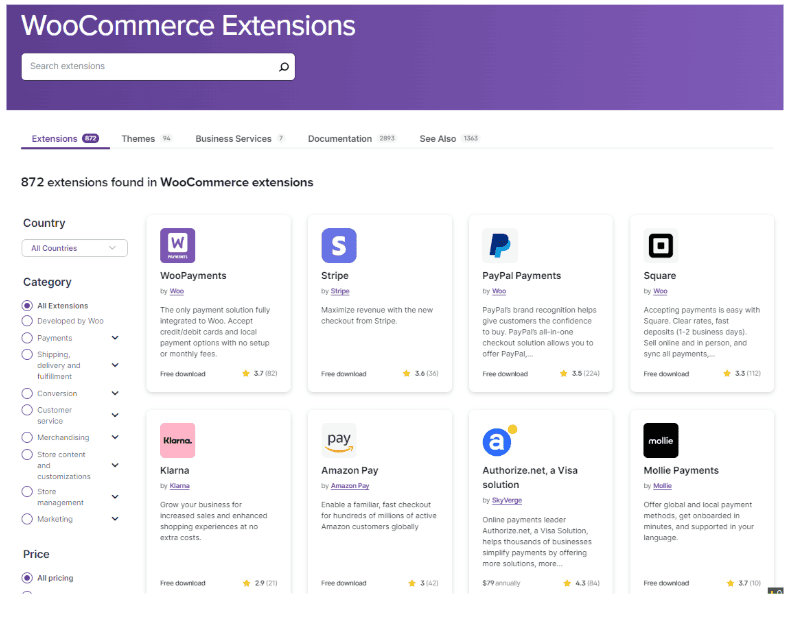
Task: Open the PayPal Payments extension title
Action: (x=522, y=276)
